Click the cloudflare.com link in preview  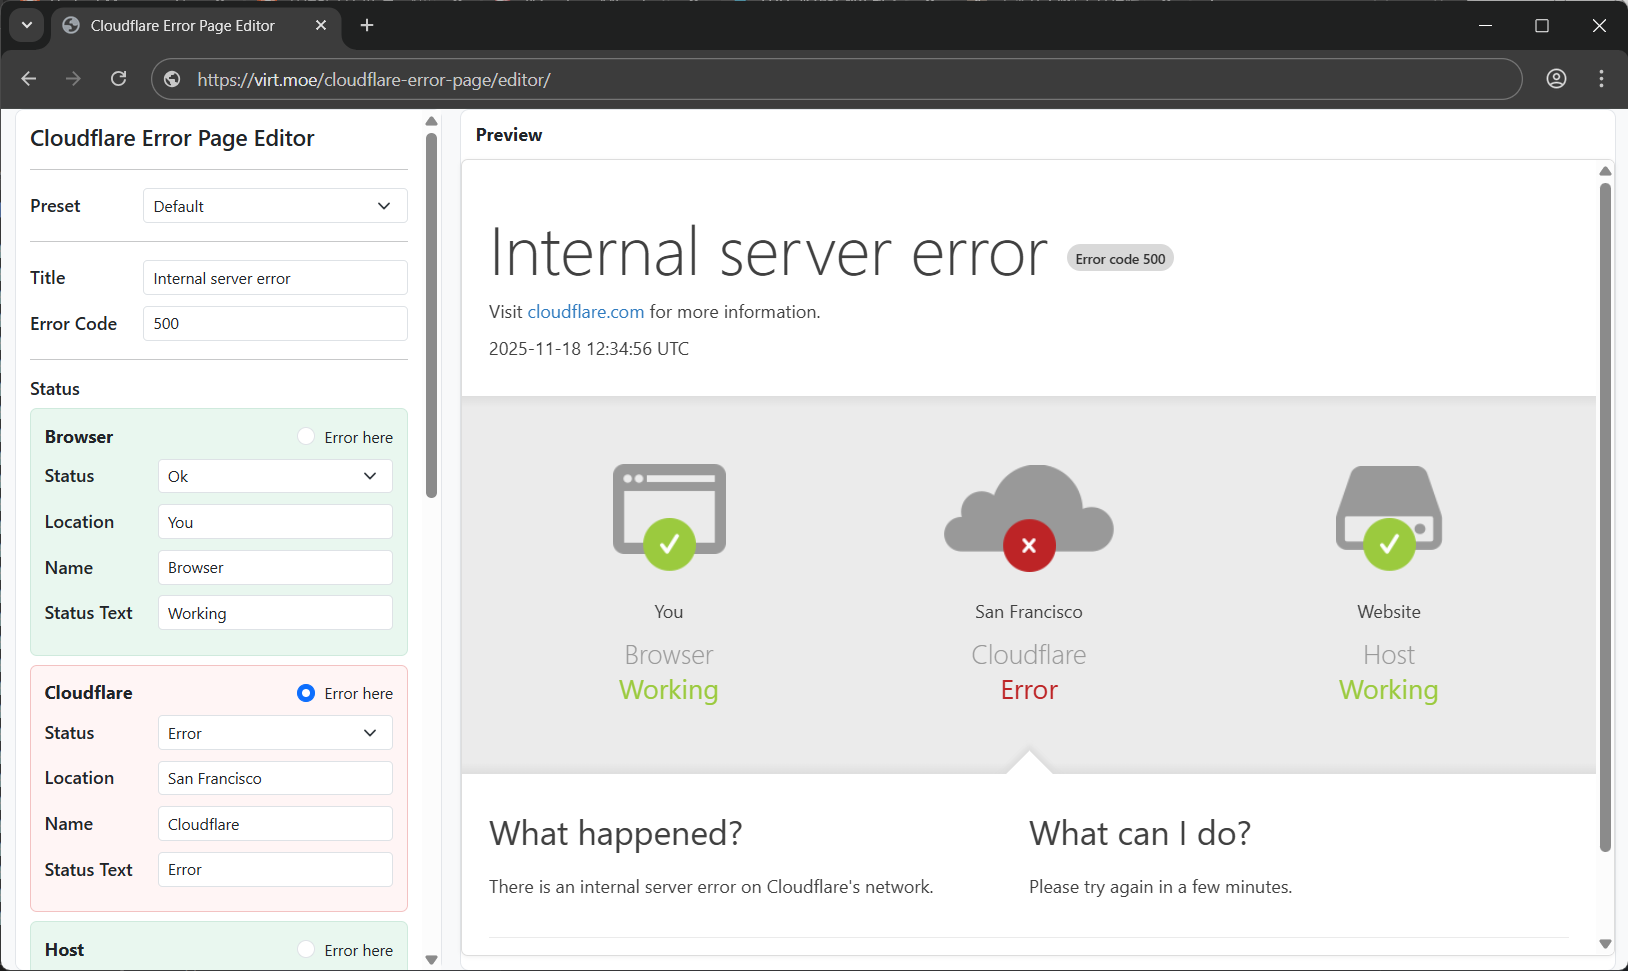585,312
